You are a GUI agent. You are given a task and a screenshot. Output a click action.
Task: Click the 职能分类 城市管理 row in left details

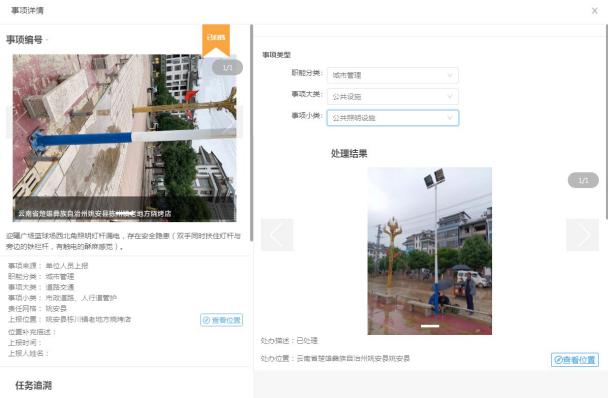[41, 277]
